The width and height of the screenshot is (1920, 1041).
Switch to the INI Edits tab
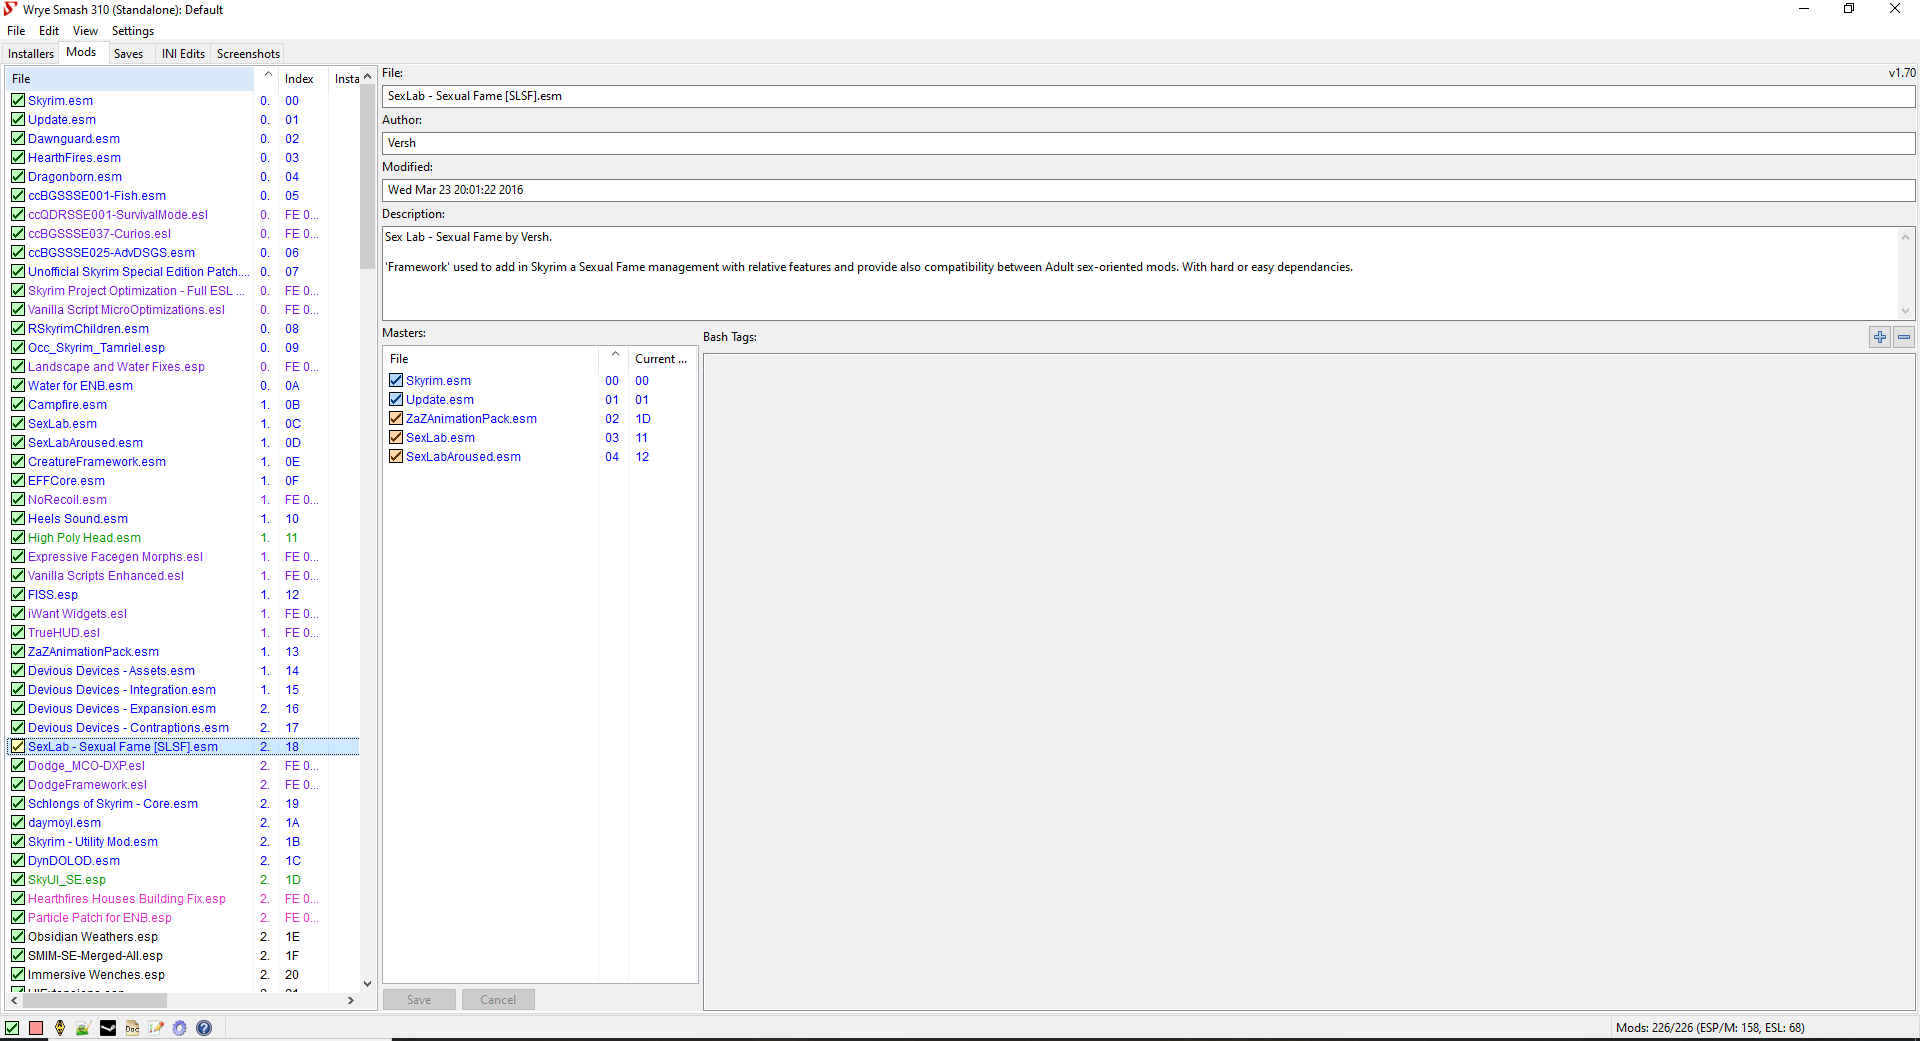183,54
